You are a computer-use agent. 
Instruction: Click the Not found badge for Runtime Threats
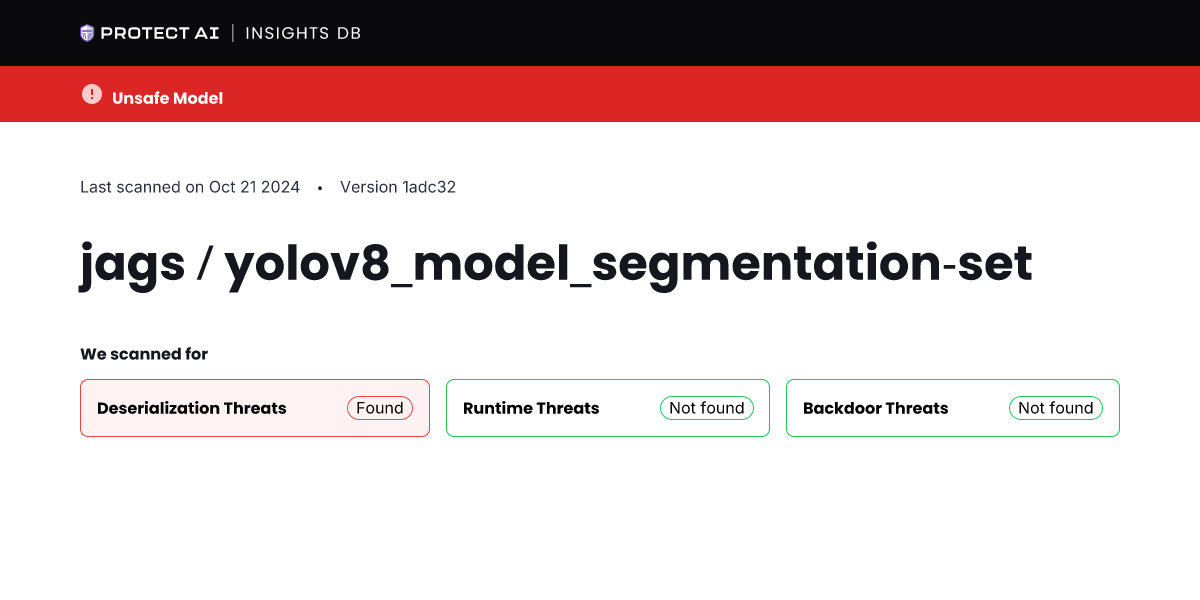point(707,408)
